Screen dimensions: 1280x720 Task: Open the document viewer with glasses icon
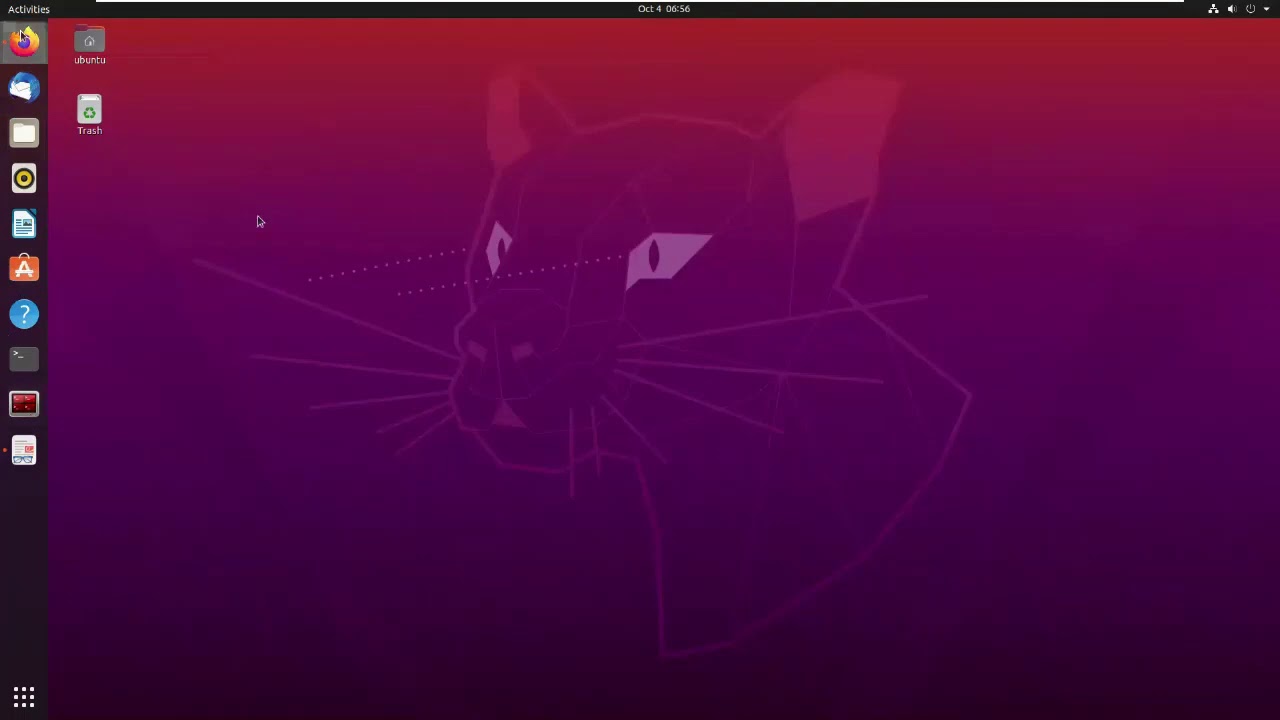[x=24, y=450]
